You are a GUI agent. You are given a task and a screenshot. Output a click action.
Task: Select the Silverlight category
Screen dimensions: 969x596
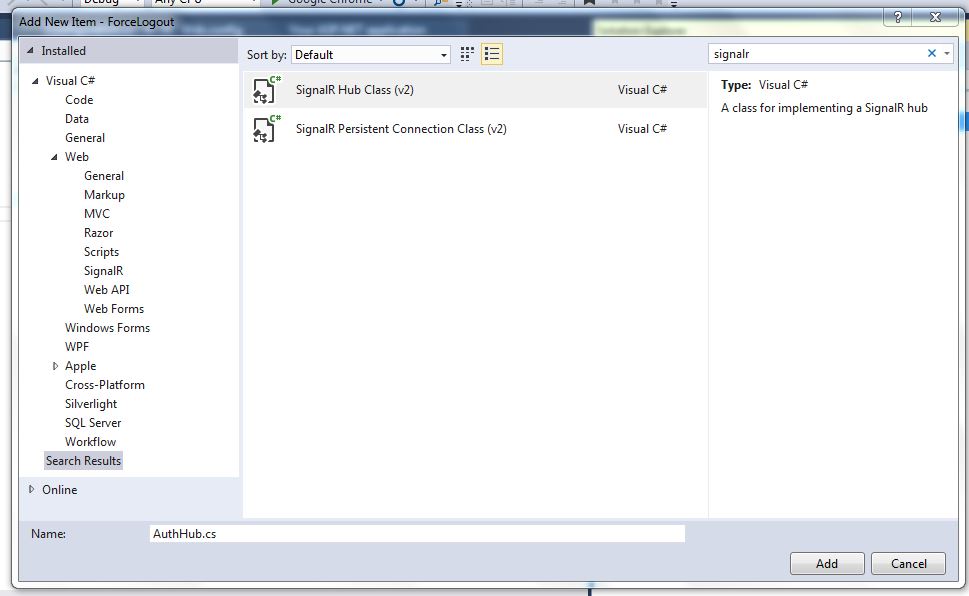[91, 404]
